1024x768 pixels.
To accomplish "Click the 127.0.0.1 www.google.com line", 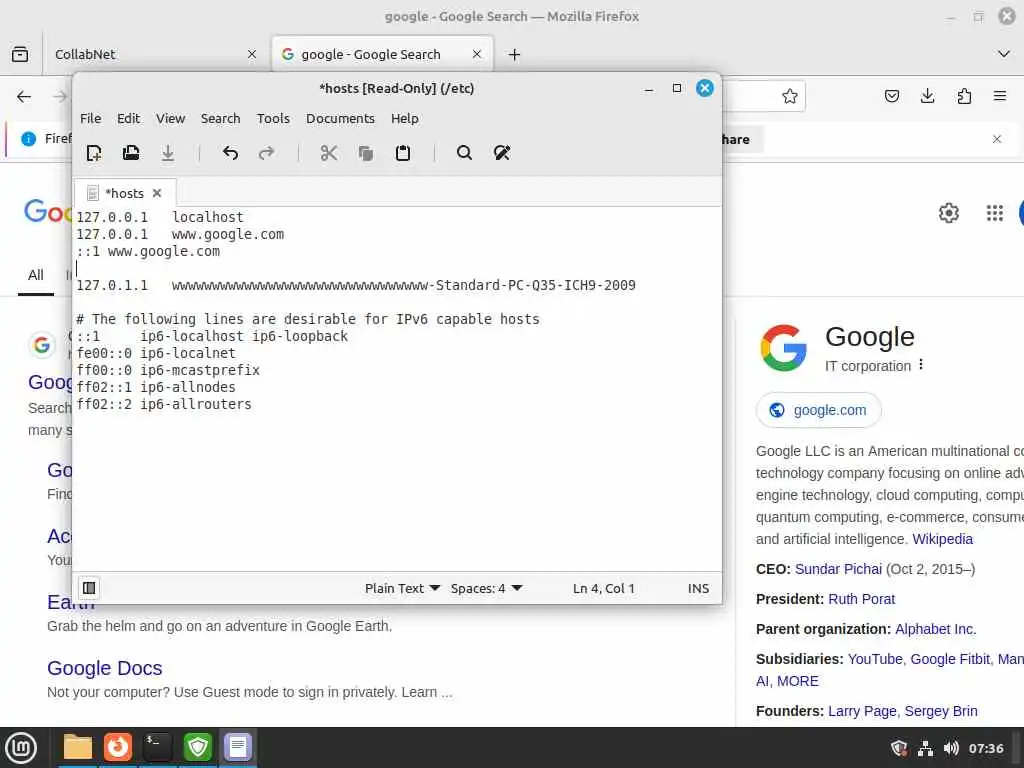I will (x=180, y=234).
